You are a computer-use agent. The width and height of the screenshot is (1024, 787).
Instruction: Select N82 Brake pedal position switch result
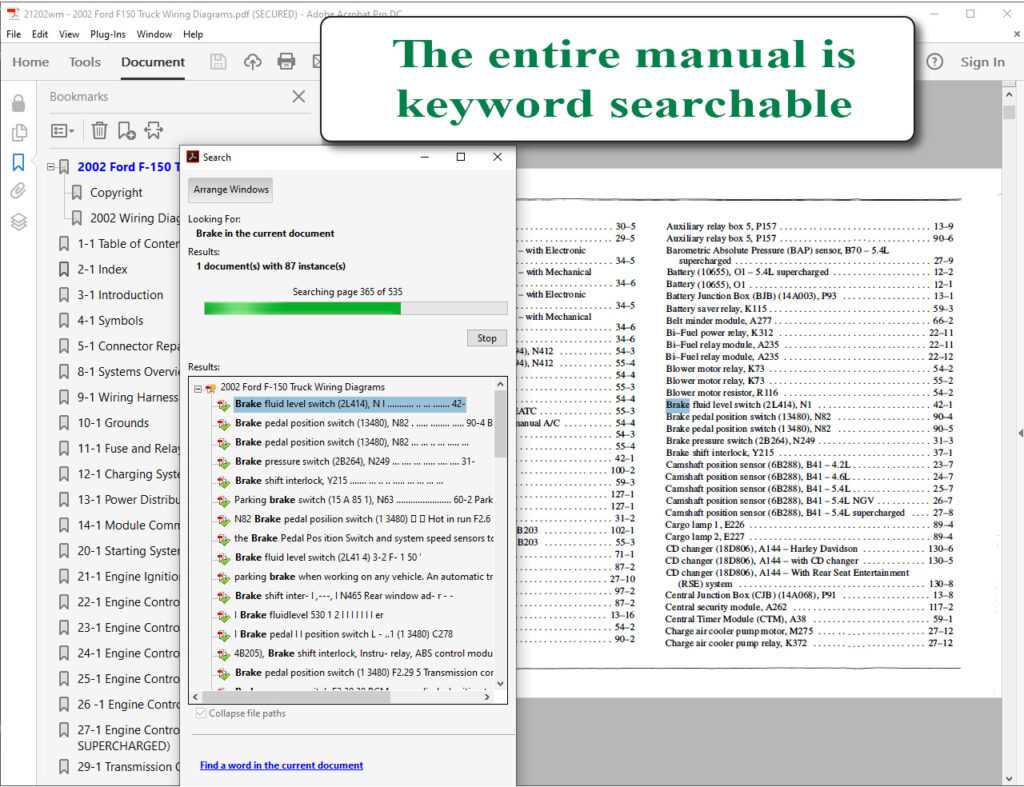(x=362, y=519)
